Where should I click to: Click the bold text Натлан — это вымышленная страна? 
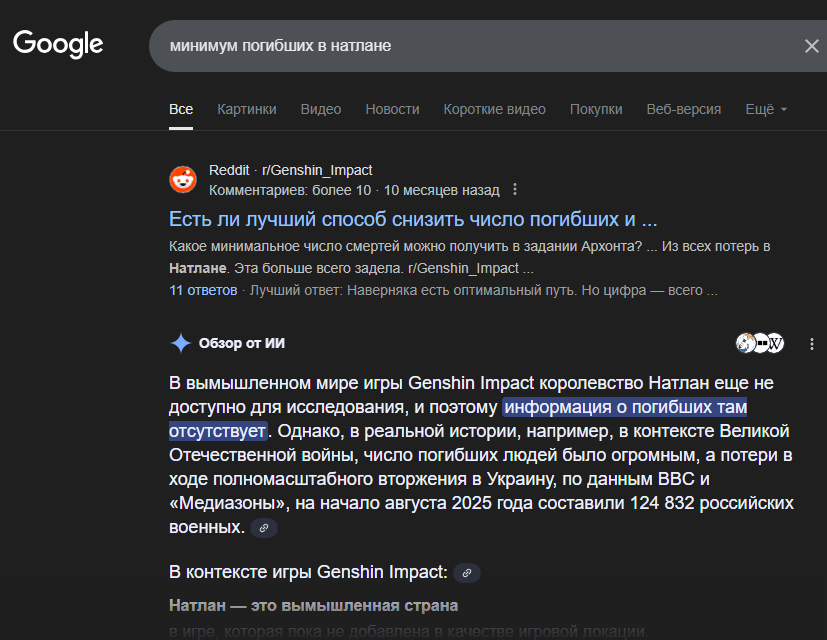tap(313, 605)
